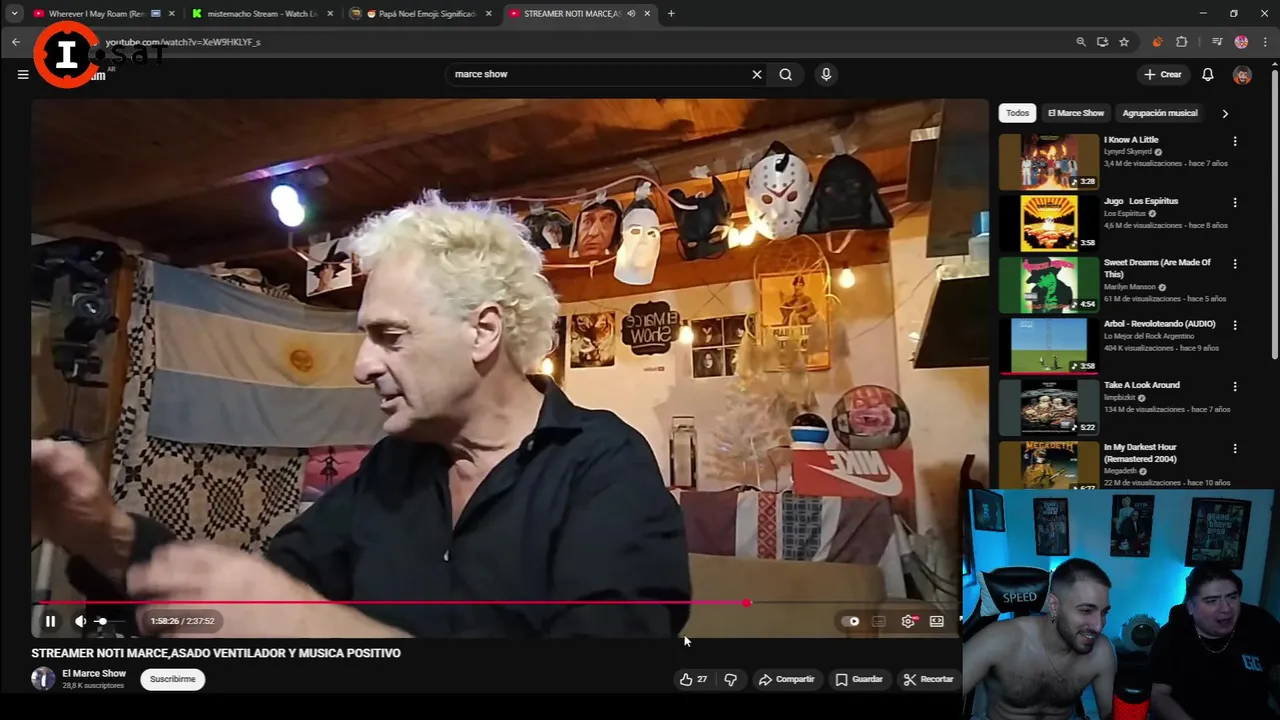The width and height of the screenshot is (1280, 720).
Task: Click El Marce Show channel avatar
Action: tap(43, 679)
